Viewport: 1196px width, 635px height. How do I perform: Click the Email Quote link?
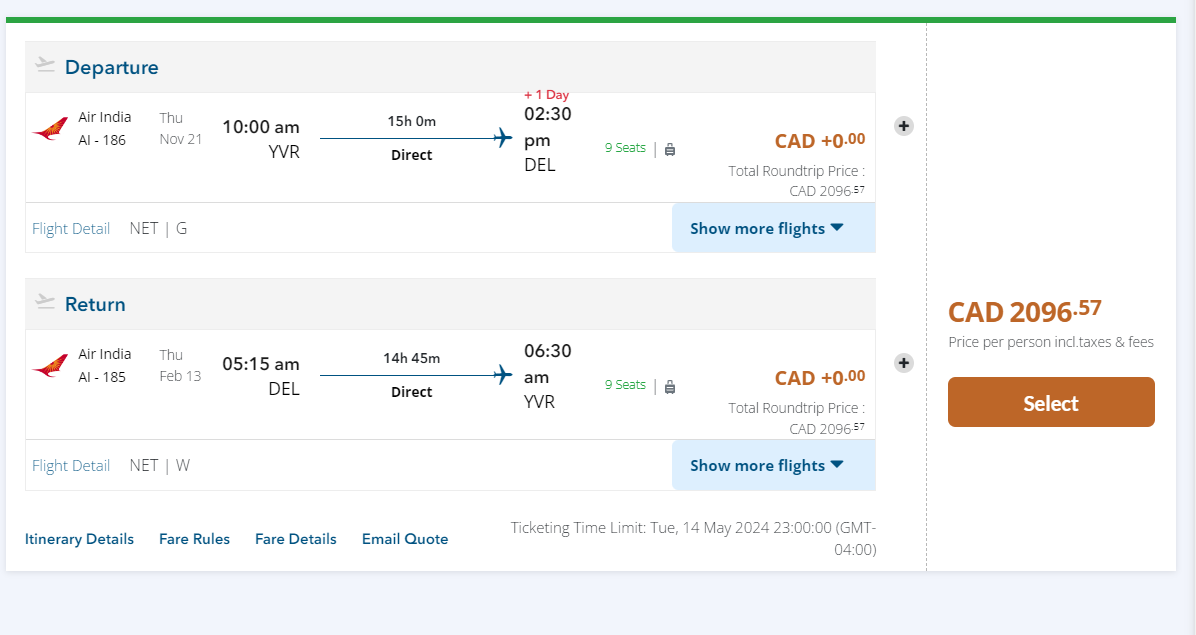[405, 539]
